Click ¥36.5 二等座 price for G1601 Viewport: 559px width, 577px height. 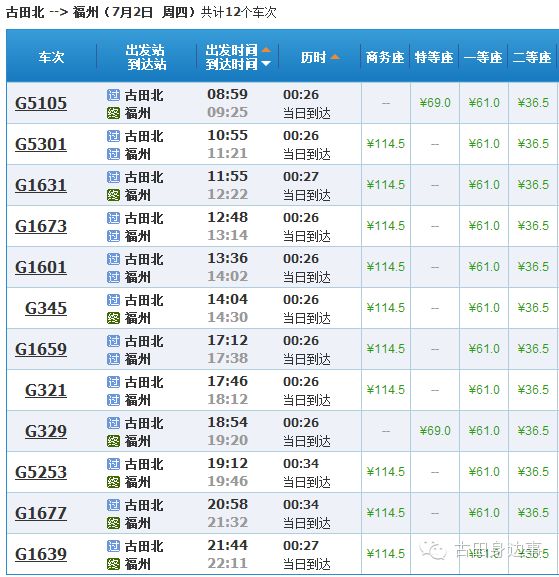(x=533, y=267)
